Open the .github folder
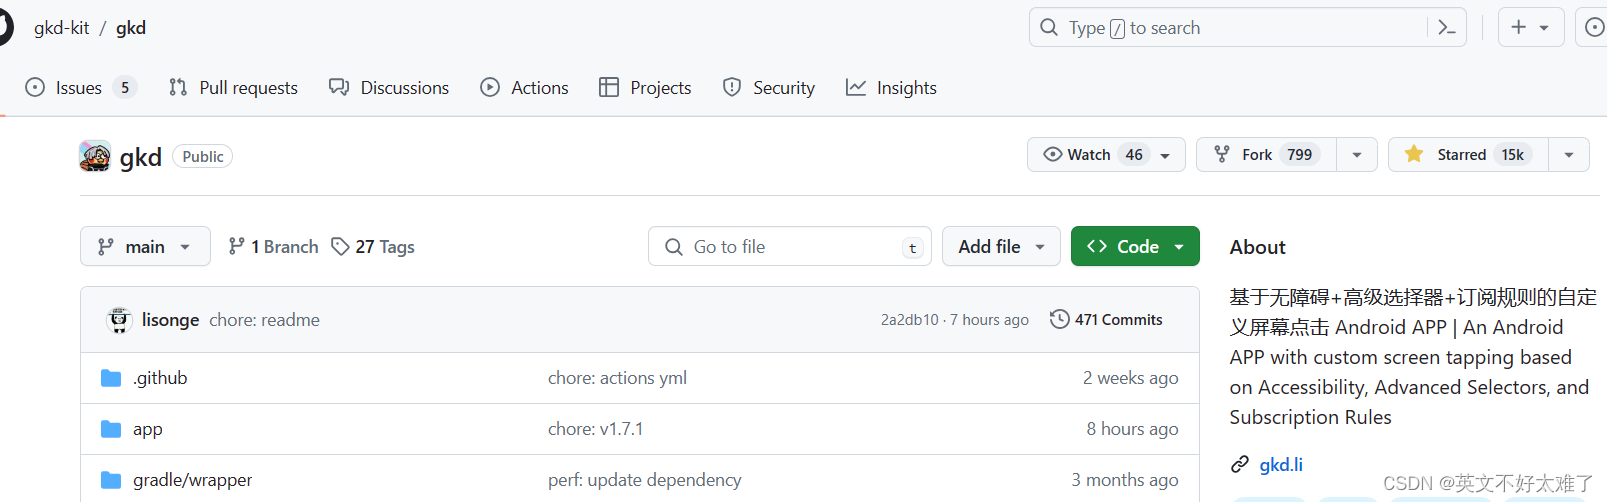This screenshot has width=1607, height=502. point(160,378)
